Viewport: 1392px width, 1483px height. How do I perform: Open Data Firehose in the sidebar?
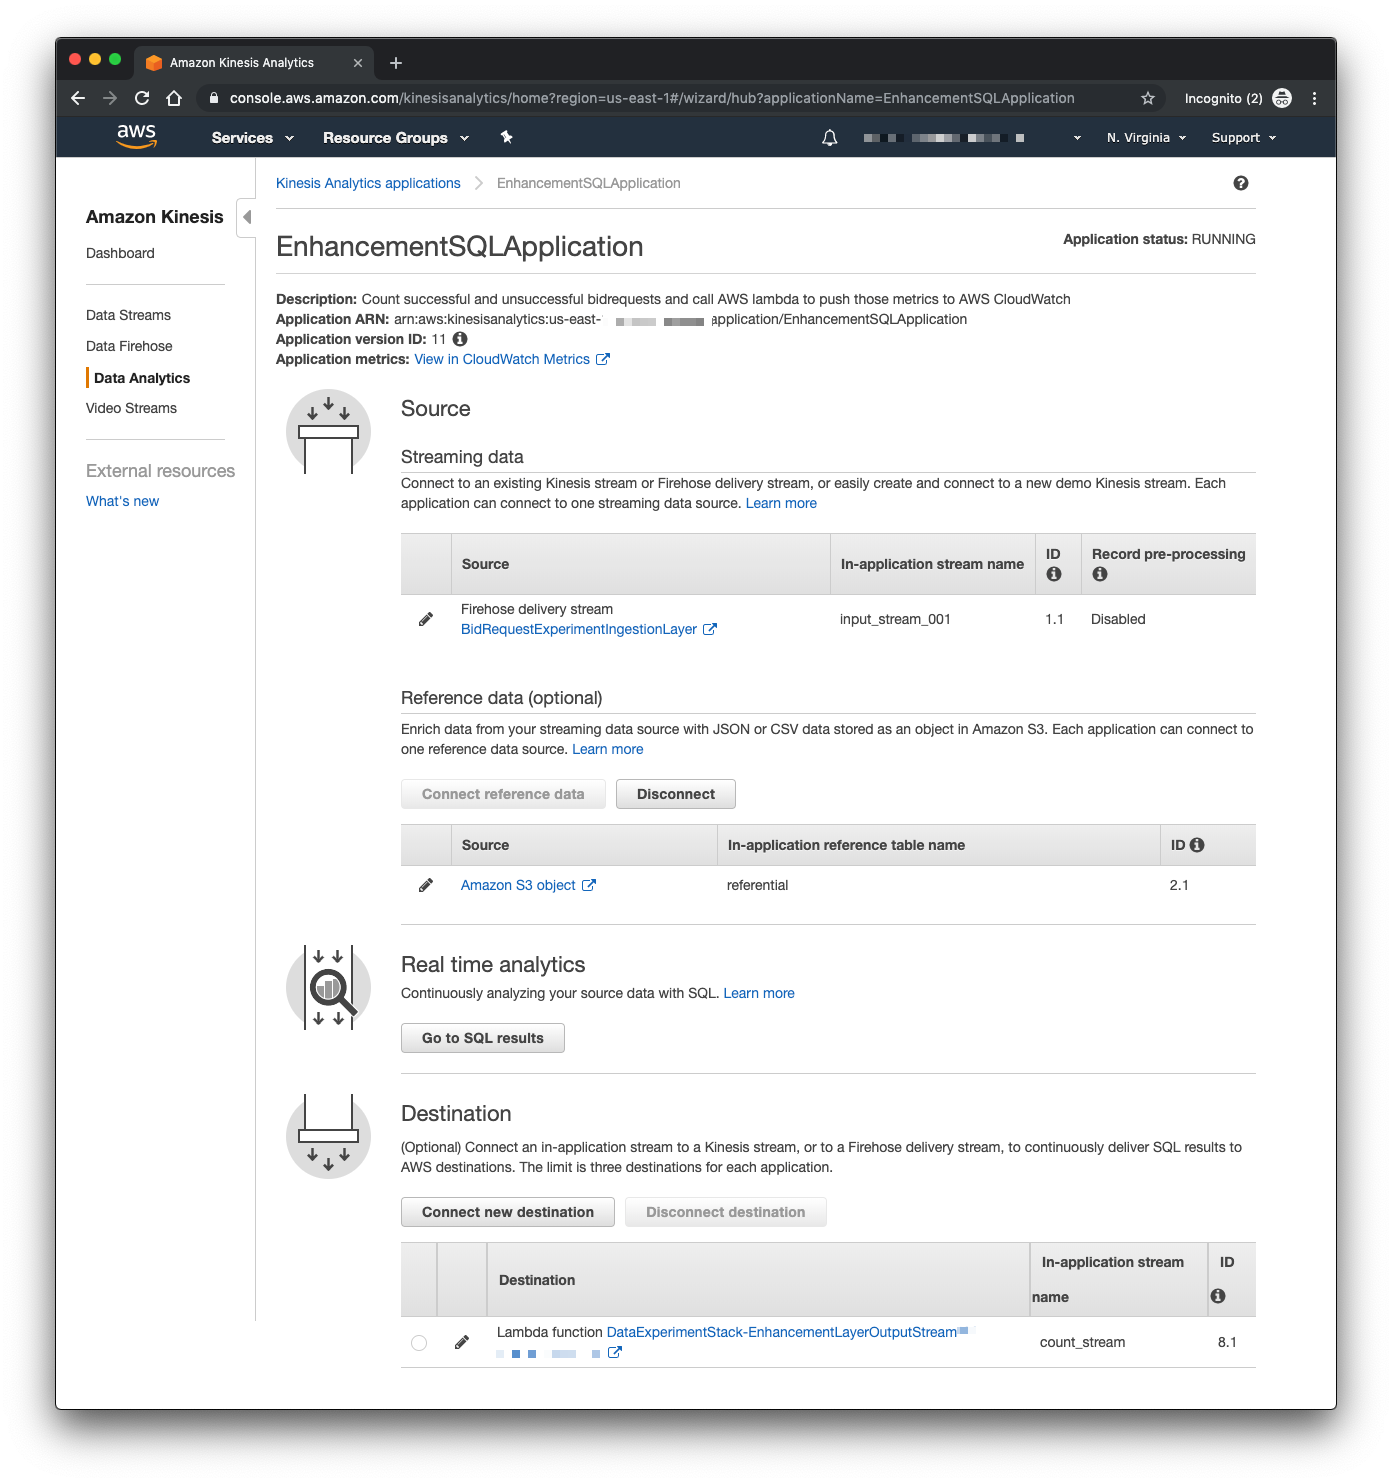pyautogui.click(x=129, y=346)
